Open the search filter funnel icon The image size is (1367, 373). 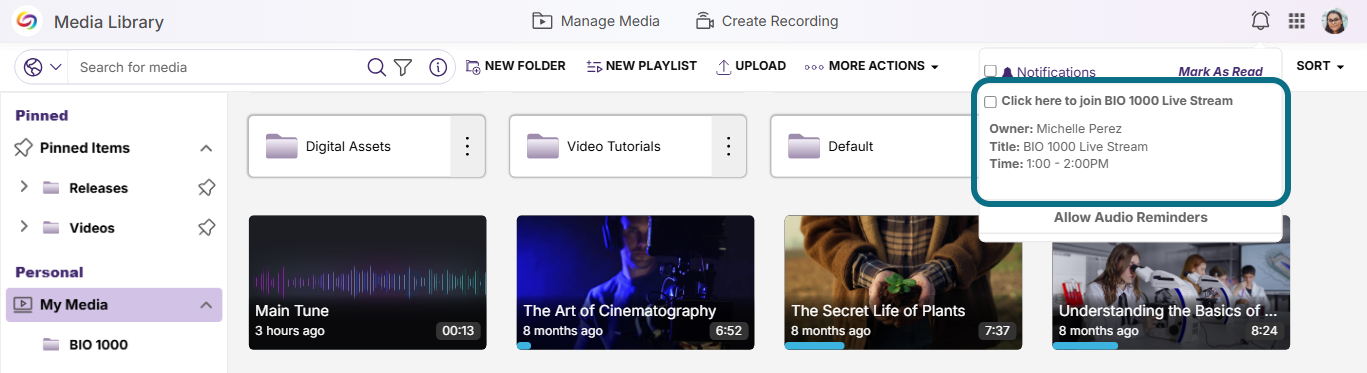click(403, 67)
